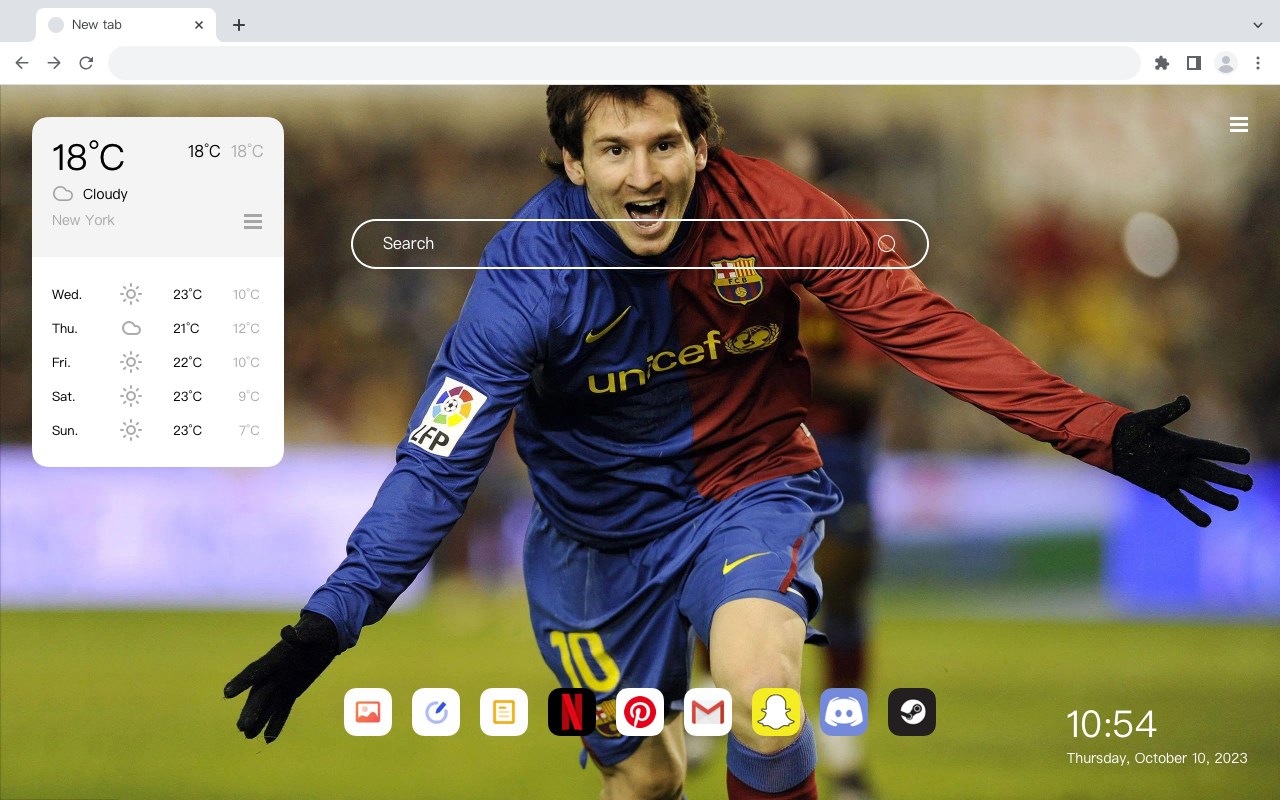Click the 10:54 clock display
Screen dimensions: 1280x800
tap(1111, 724)
